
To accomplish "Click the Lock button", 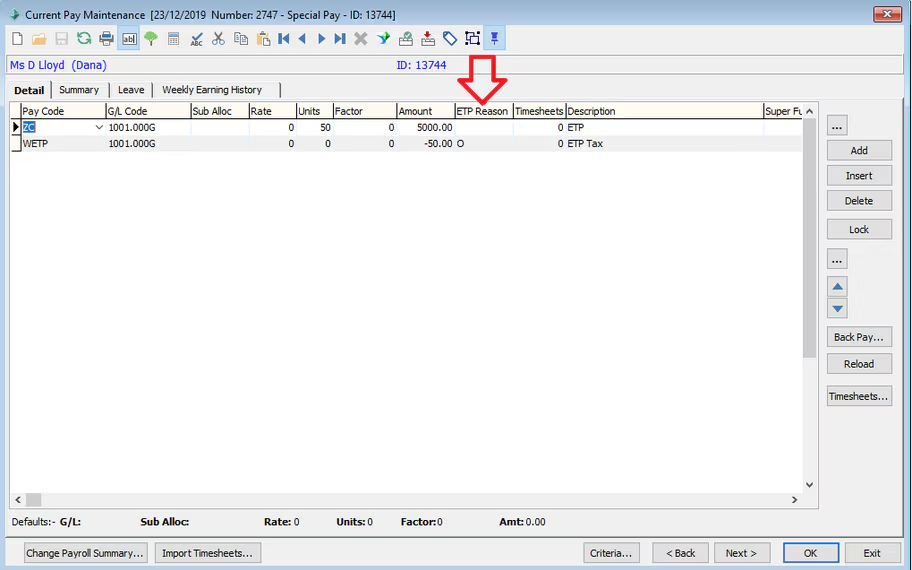I will [x=859, y=229].
